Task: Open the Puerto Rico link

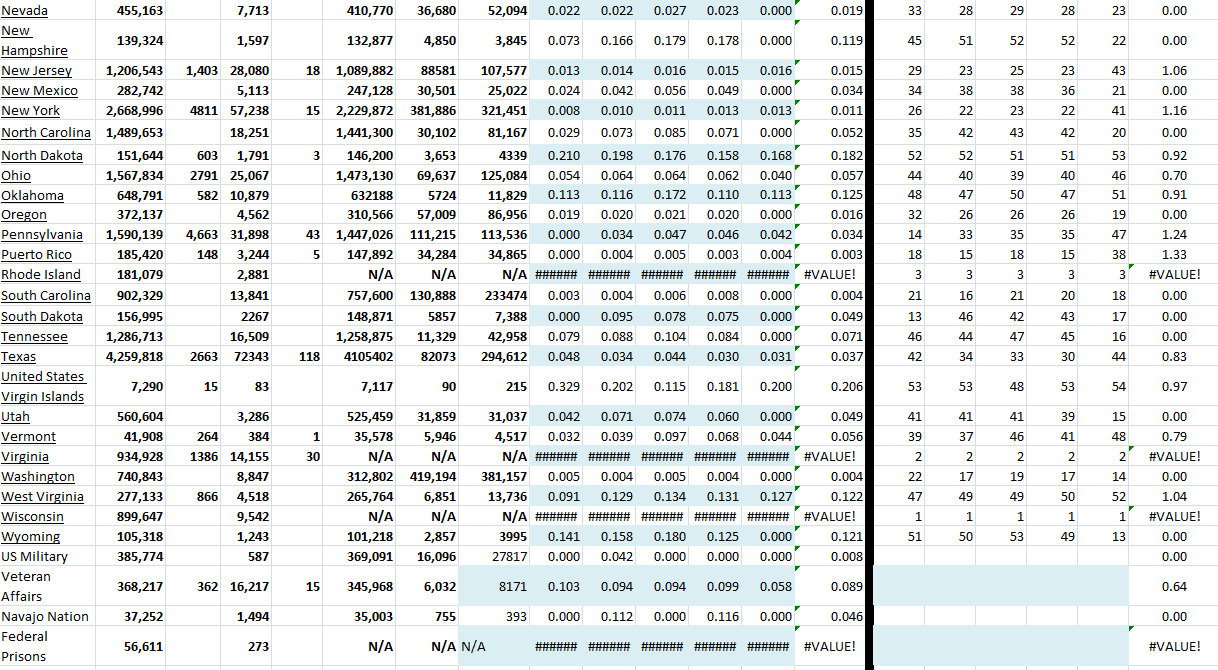Action: 36,255
